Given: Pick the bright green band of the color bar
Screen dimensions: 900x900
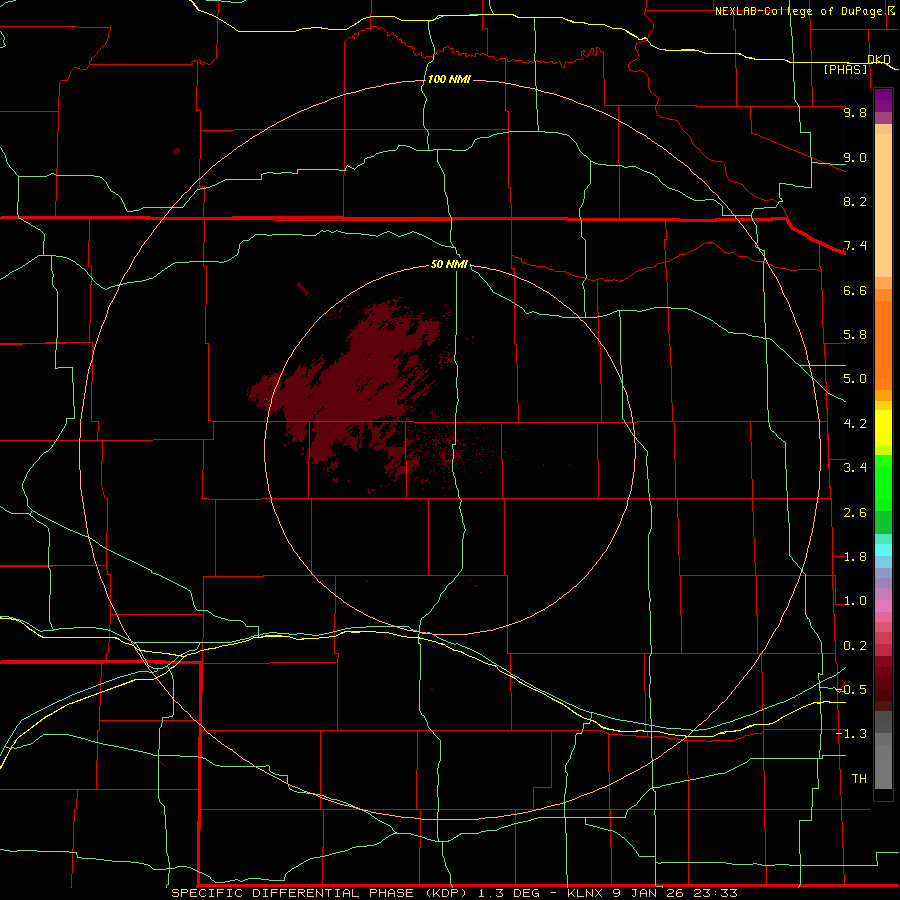Looking at the screenshot, I should [883, 483].
